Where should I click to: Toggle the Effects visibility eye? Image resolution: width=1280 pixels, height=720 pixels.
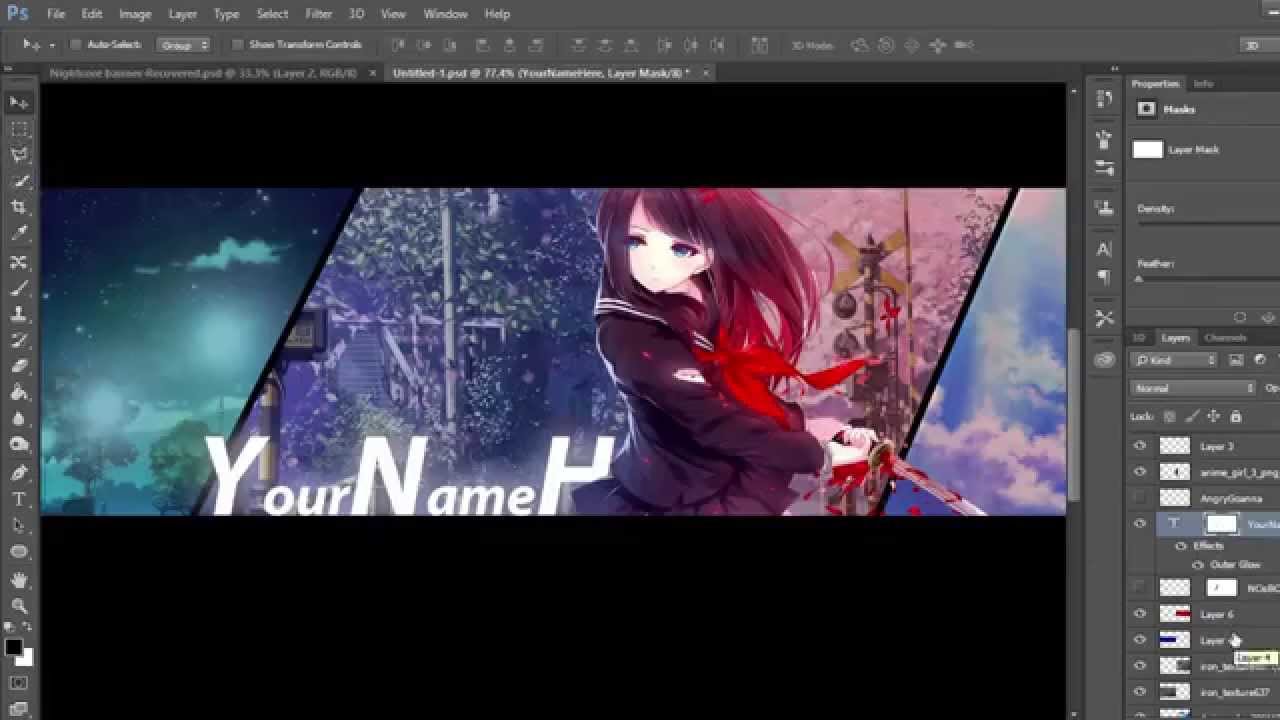[1181, 546]
